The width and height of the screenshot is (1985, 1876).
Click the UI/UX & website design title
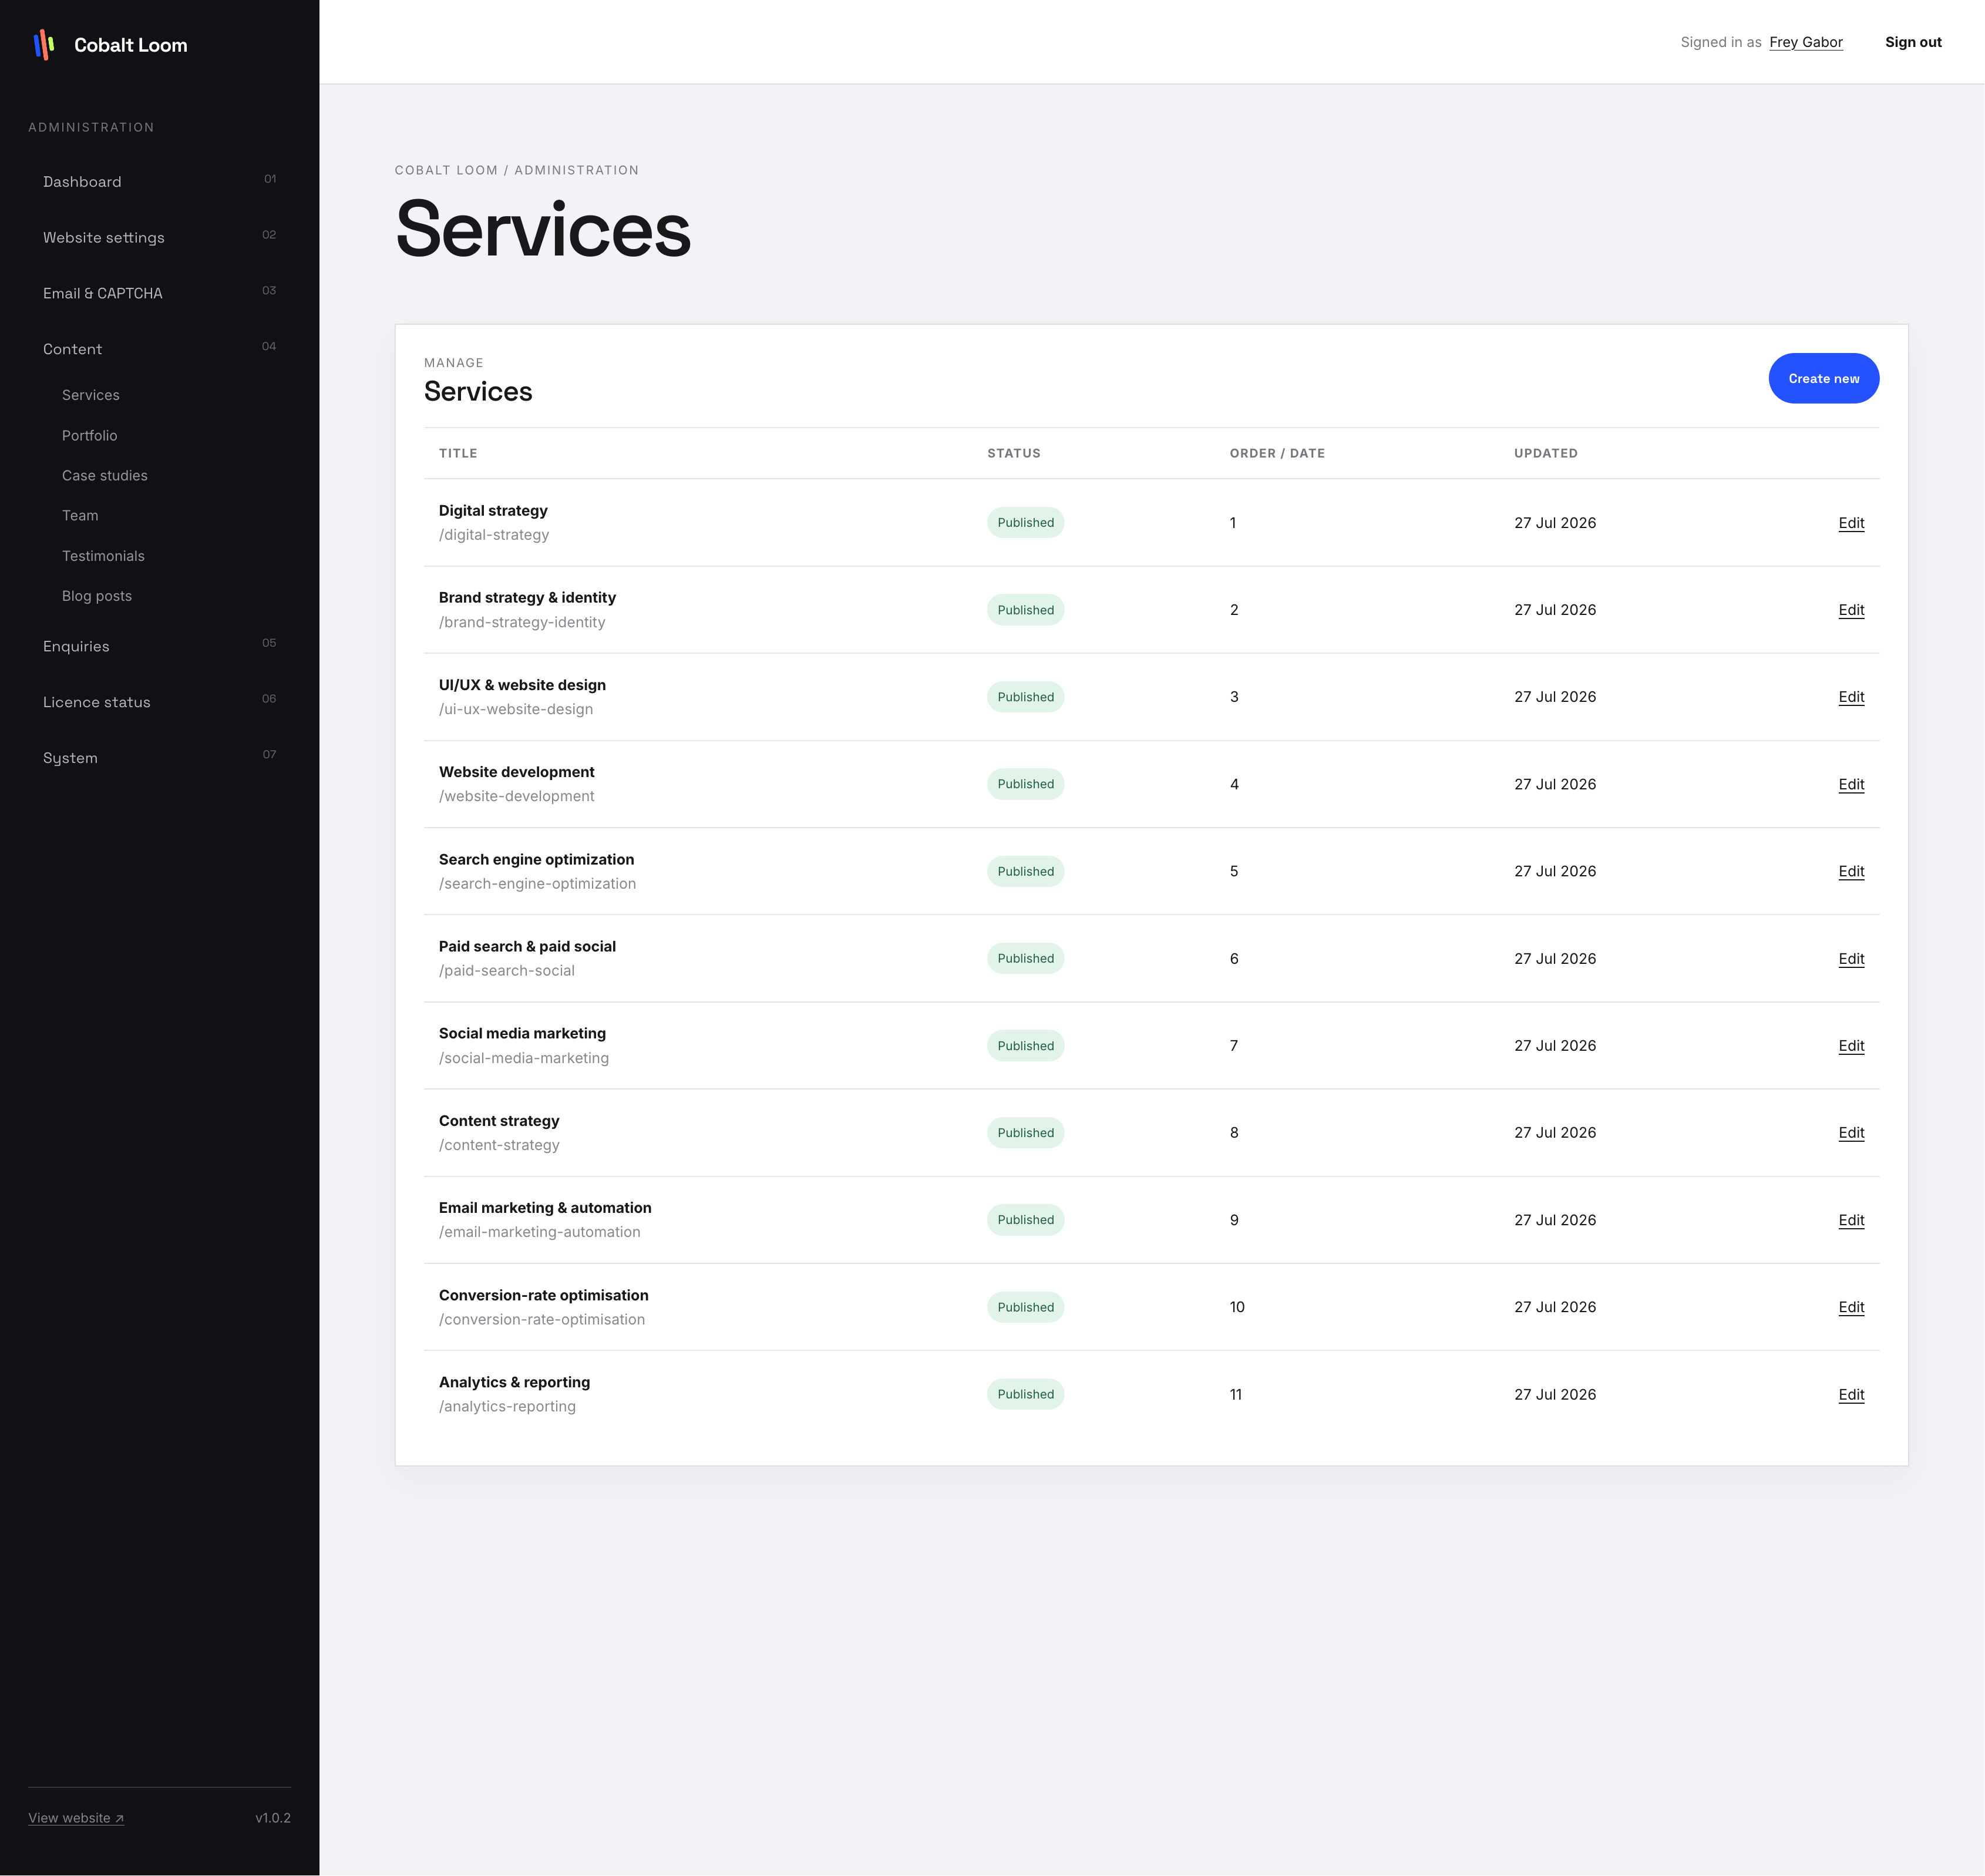pos(522,685)
